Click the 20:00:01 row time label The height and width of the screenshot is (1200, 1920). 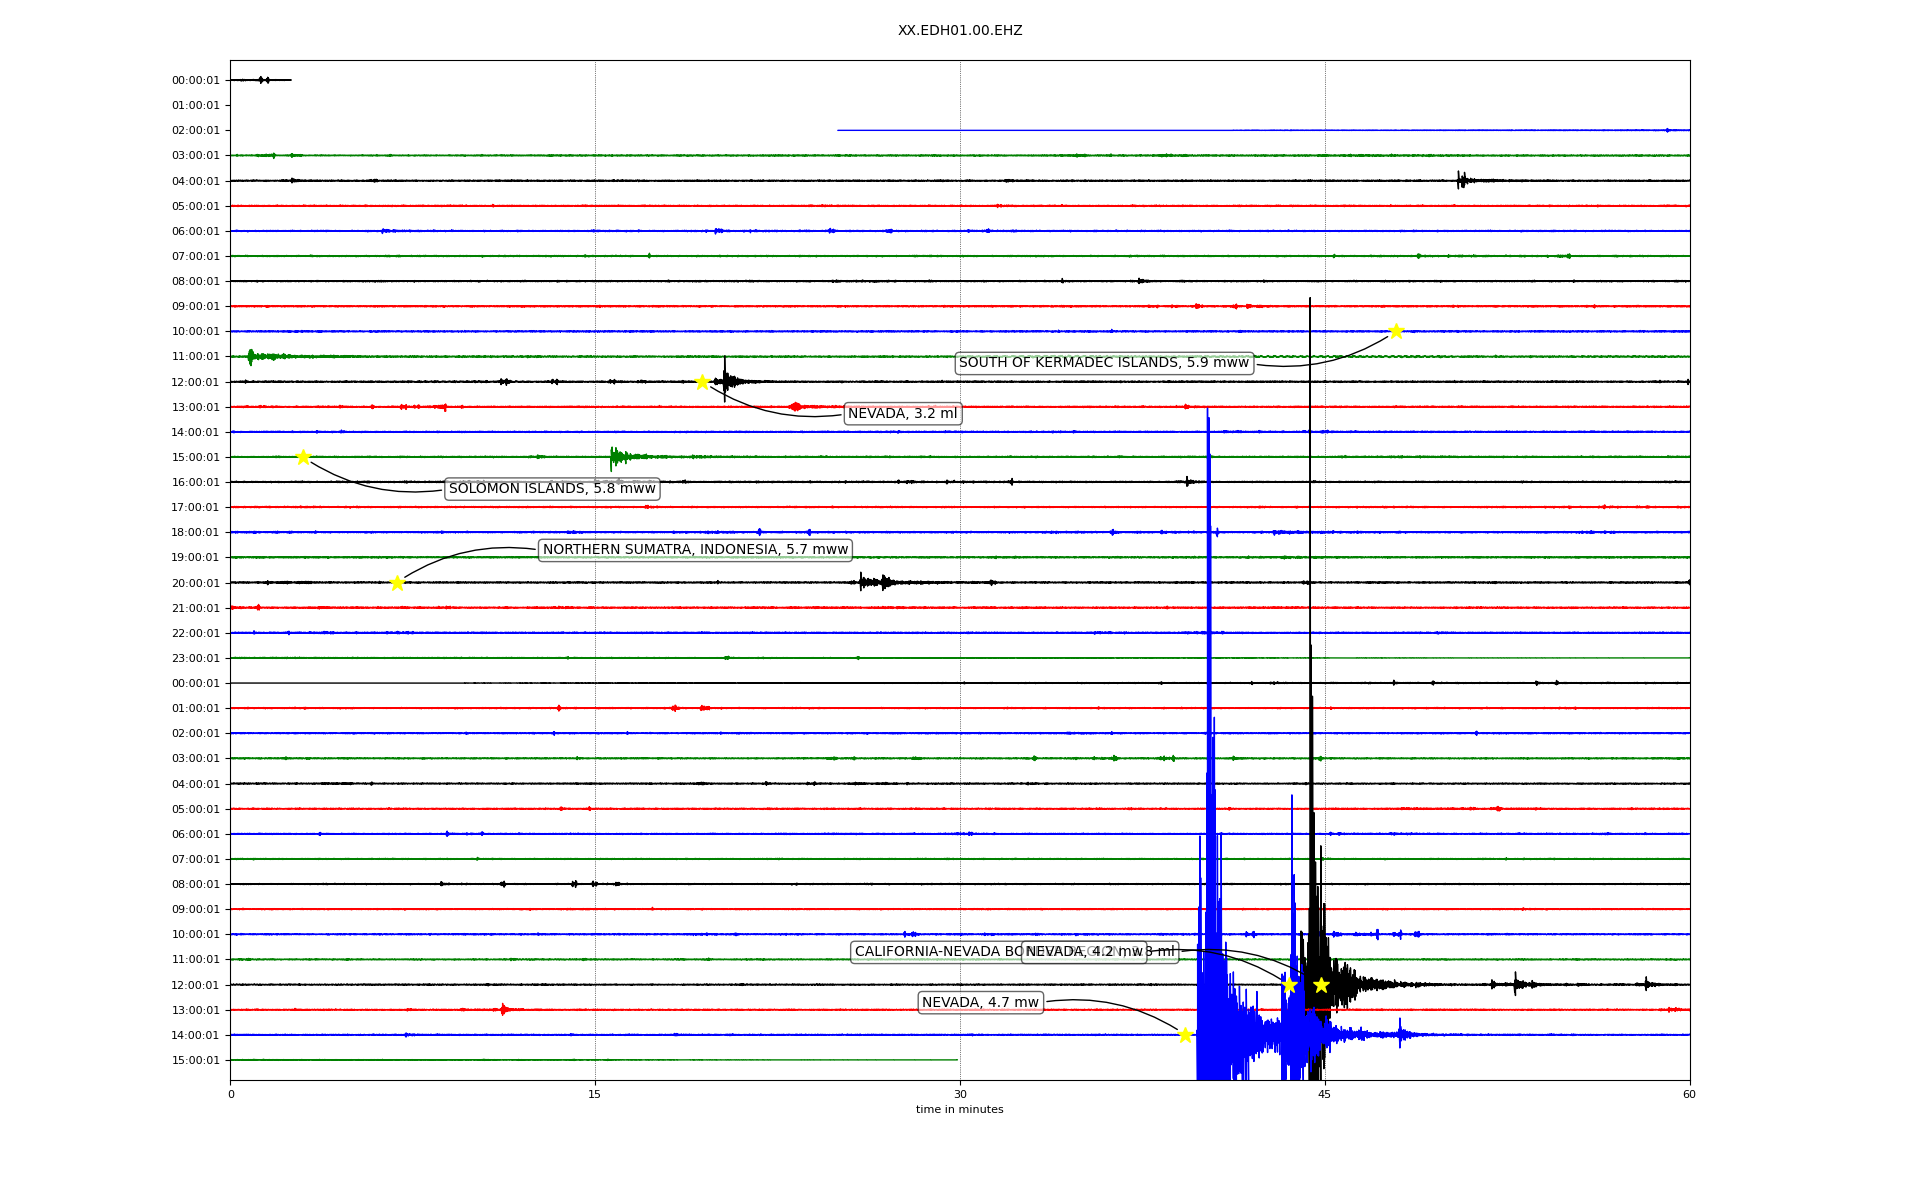(195, 583)
